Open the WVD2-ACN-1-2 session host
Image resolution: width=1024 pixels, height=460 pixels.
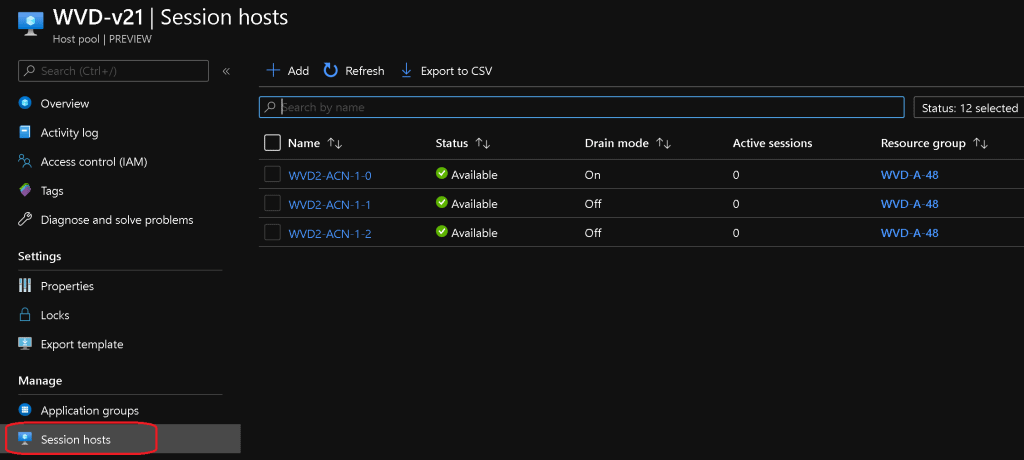[330, 233]
